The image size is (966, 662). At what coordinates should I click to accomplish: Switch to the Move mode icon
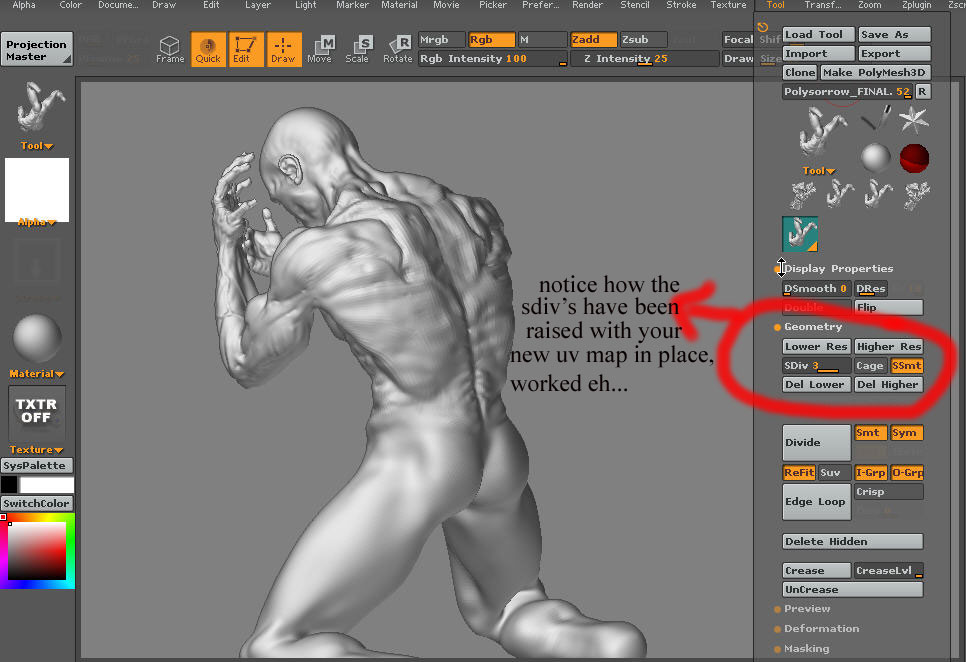click(x=320, y=49)
